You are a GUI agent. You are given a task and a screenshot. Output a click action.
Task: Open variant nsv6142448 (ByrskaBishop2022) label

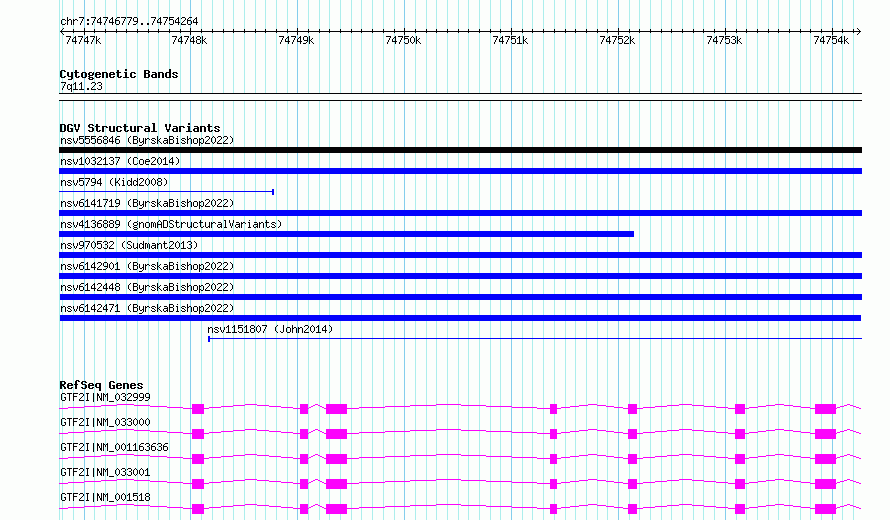click(x=147, y=287)
